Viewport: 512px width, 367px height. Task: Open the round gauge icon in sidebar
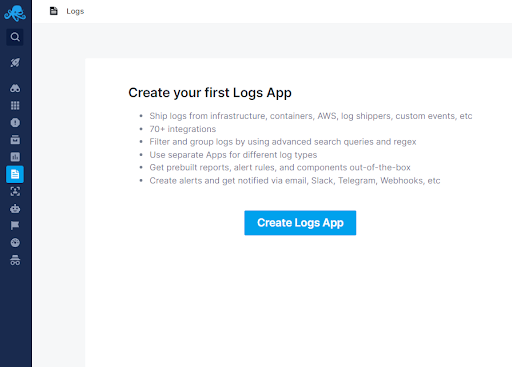pos(15,243)
